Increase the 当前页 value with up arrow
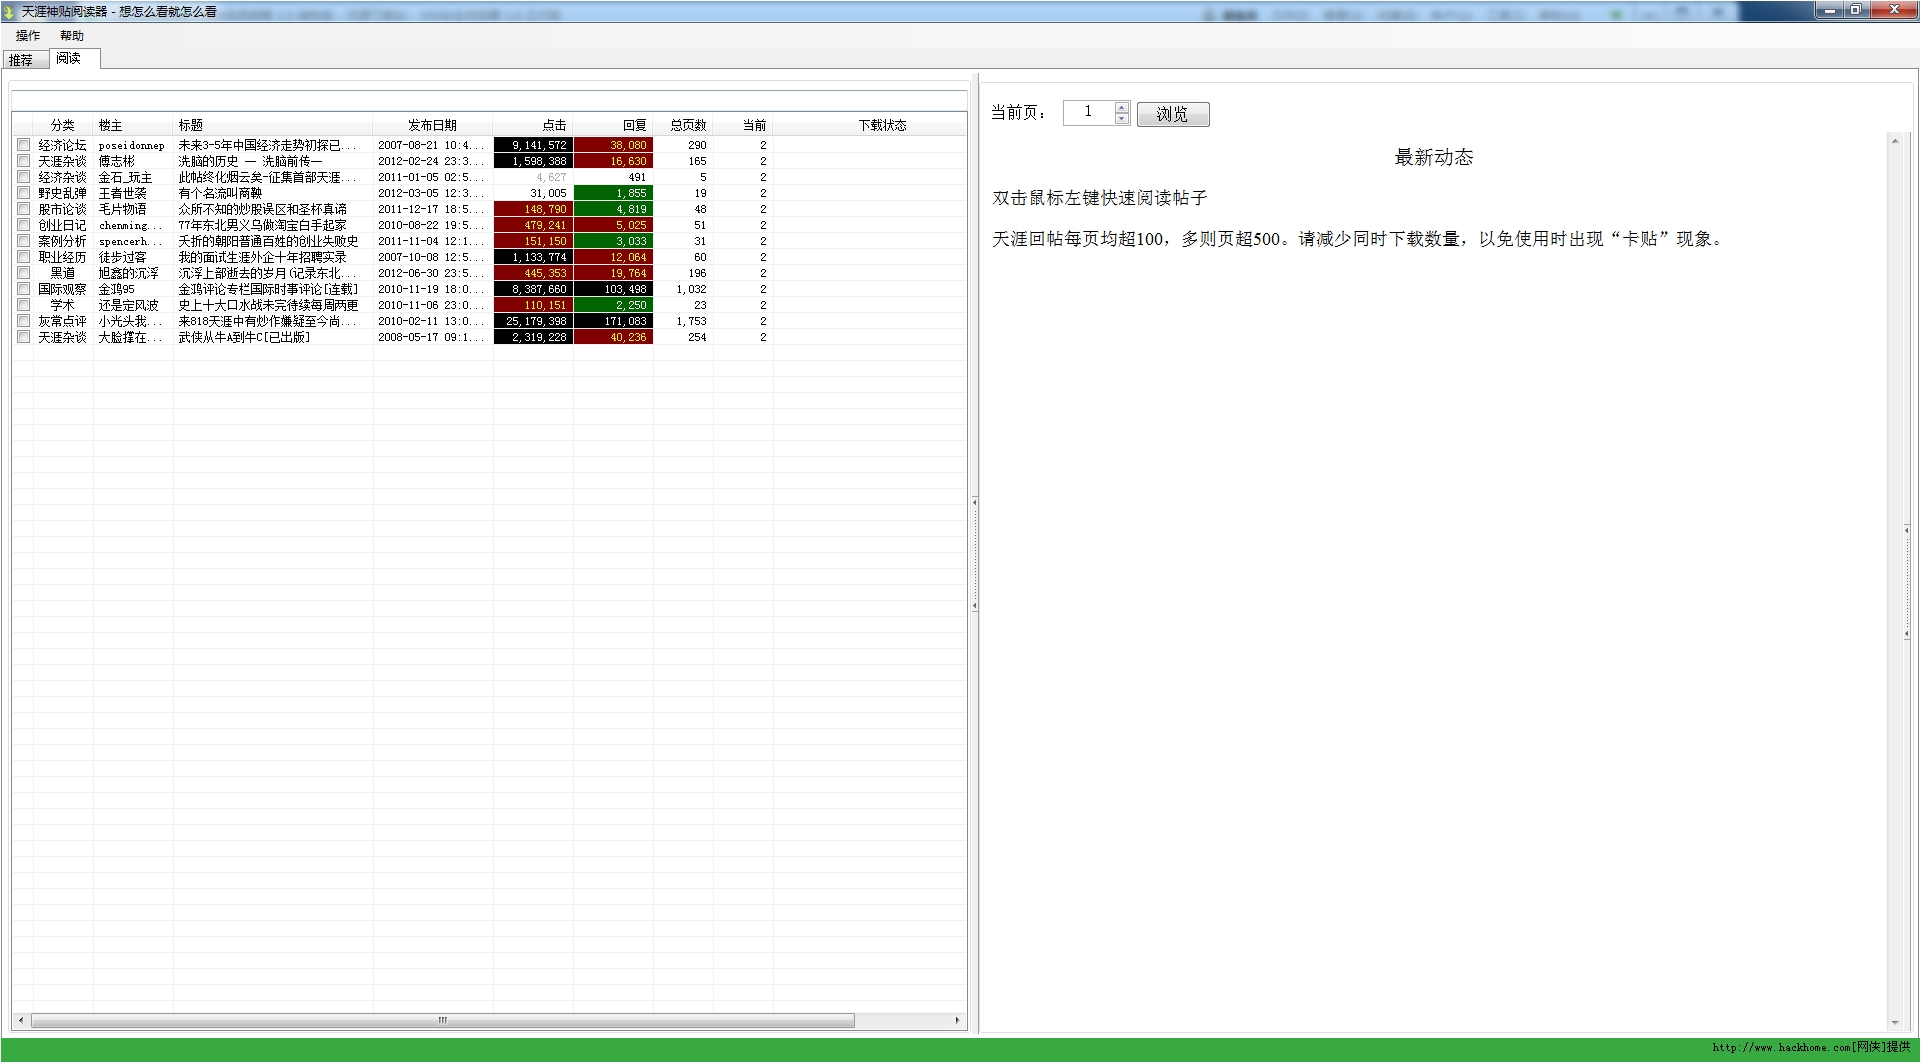1921x1063 pixels. click(1122, 106)
